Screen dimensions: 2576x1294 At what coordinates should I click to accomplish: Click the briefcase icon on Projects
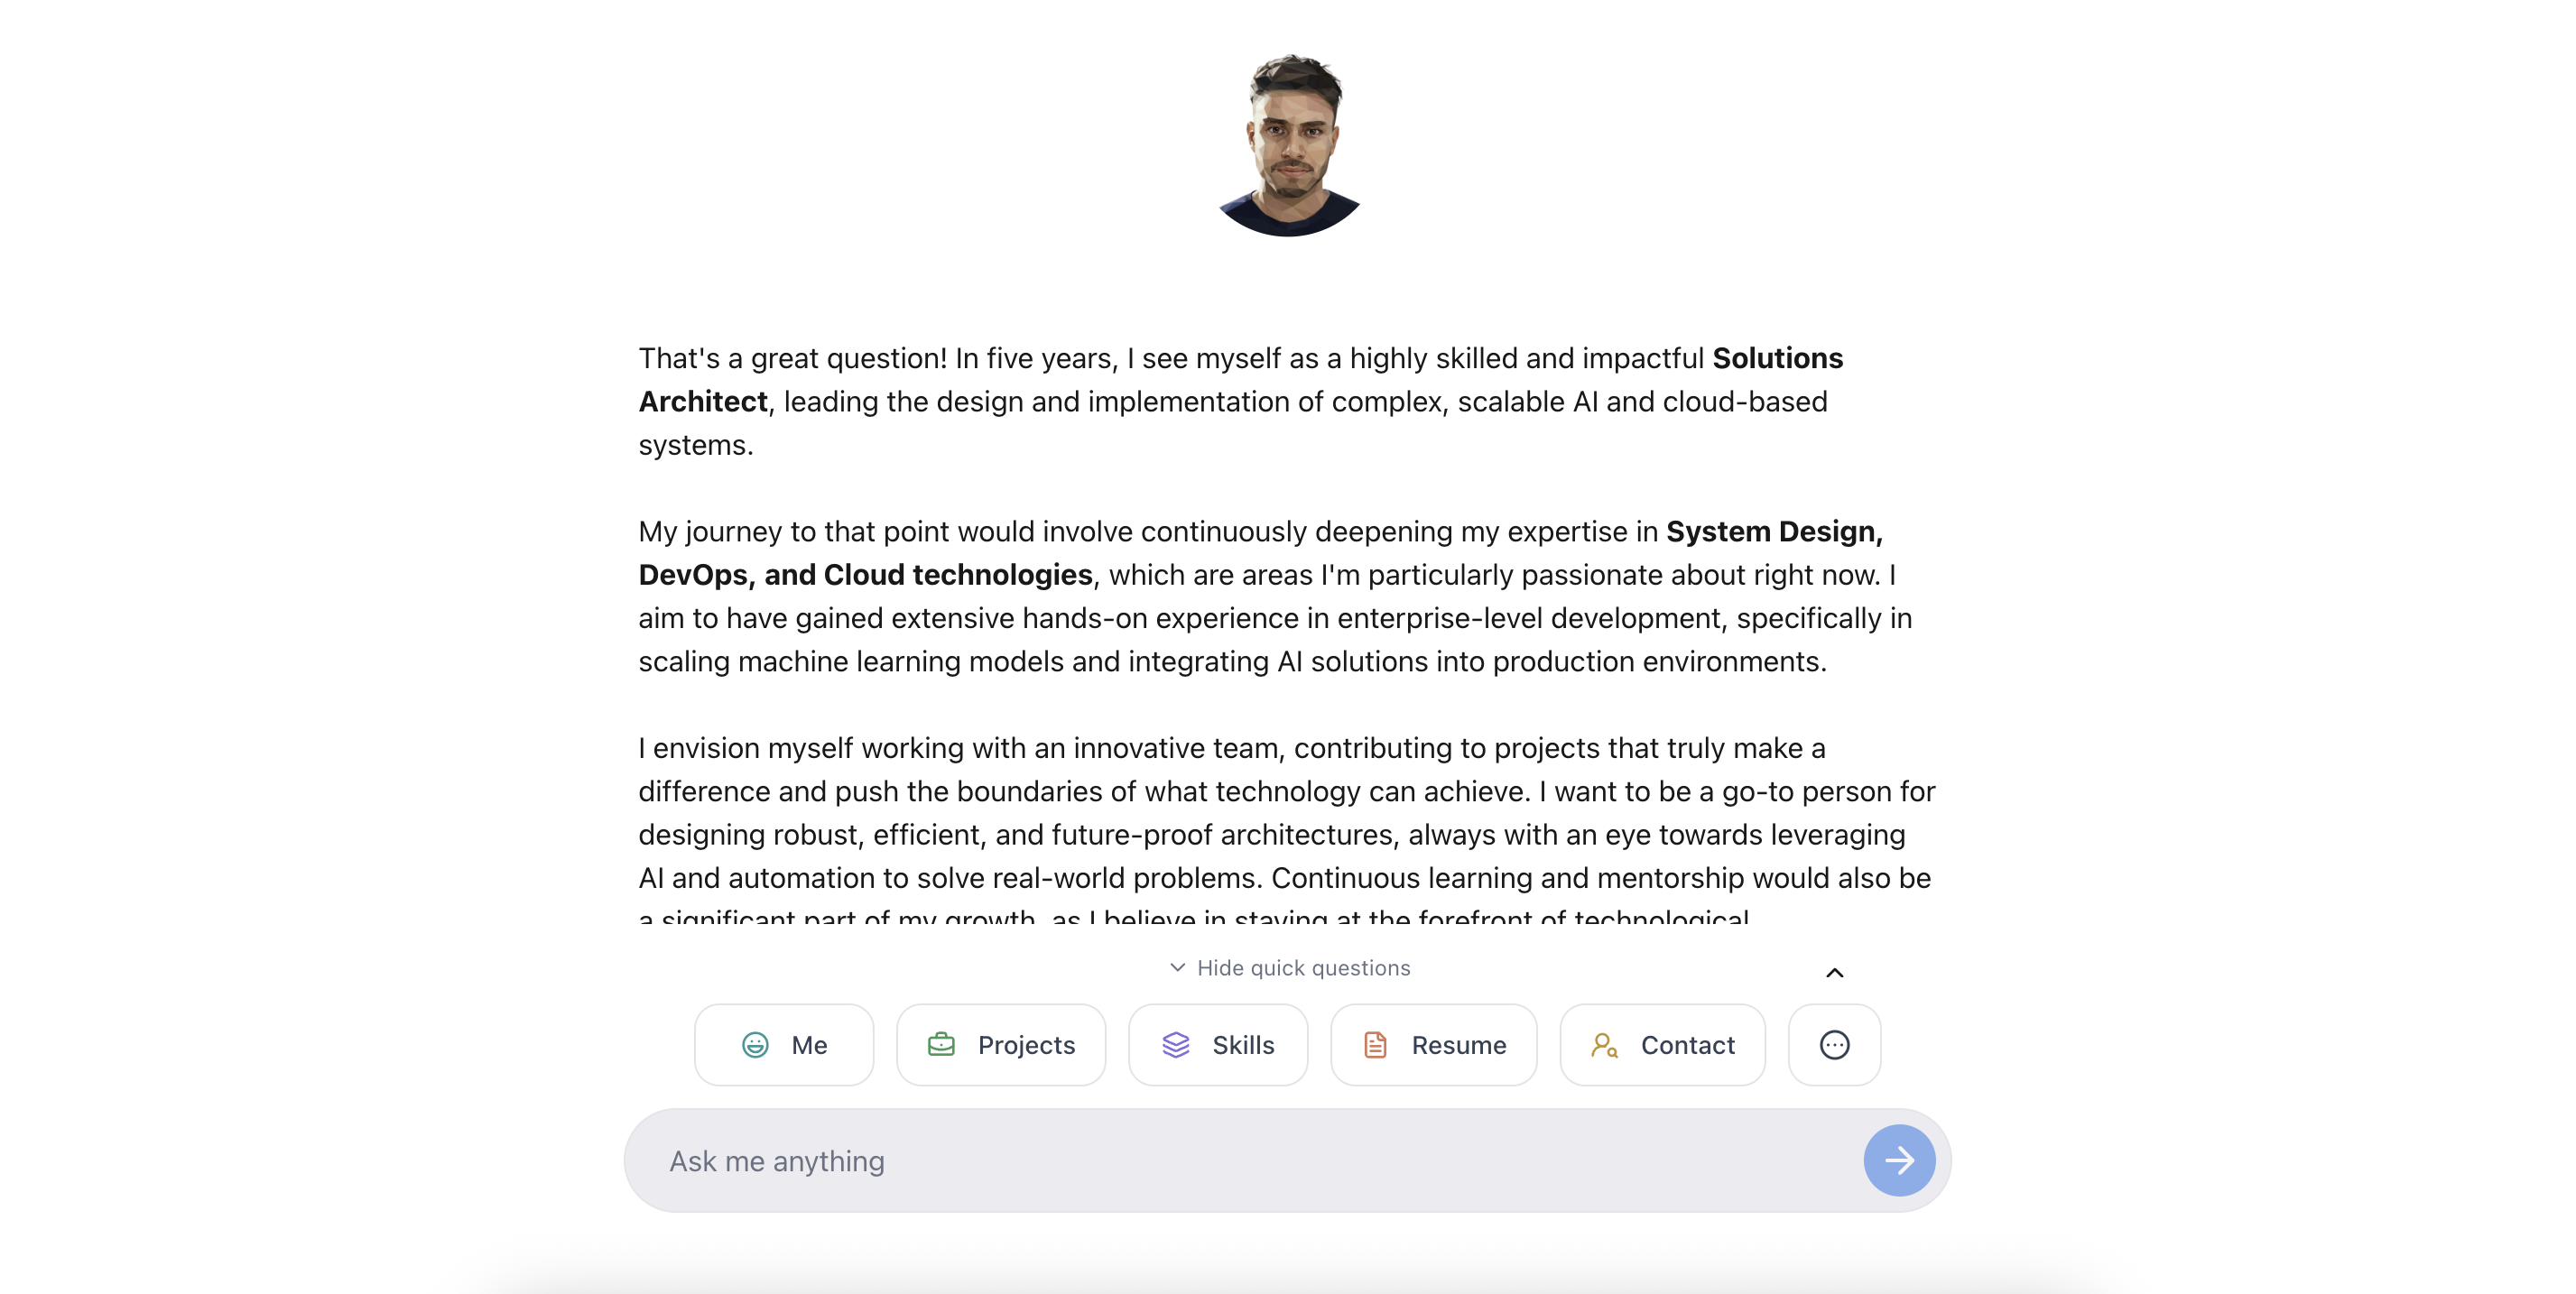(x=941, y=1045)
